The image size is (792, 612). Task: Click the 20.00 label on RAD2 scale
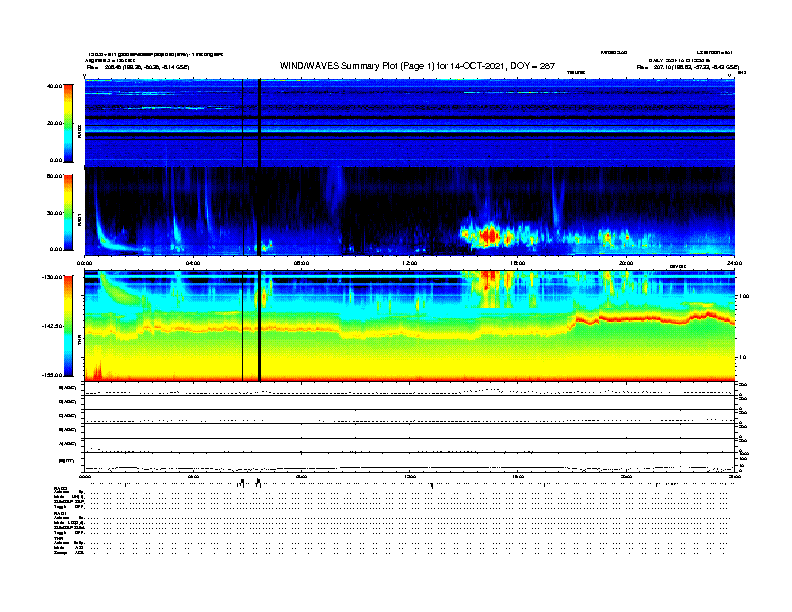[x=55, y=123]
